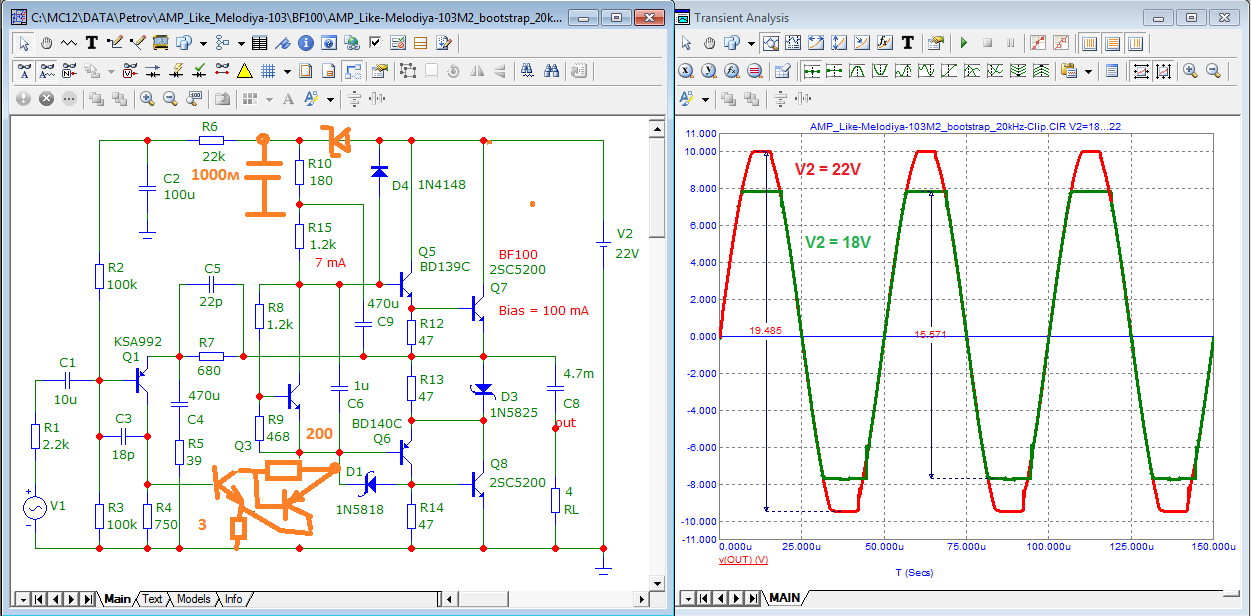Click the v(OUT) (V) axis label
The height and width of the screenshot is (616, 1251).
click(x=742, y=560)
